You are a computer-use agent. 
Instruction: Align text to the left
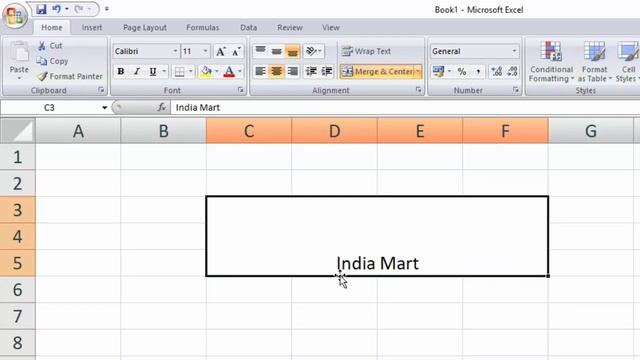[x=260, y=71]
